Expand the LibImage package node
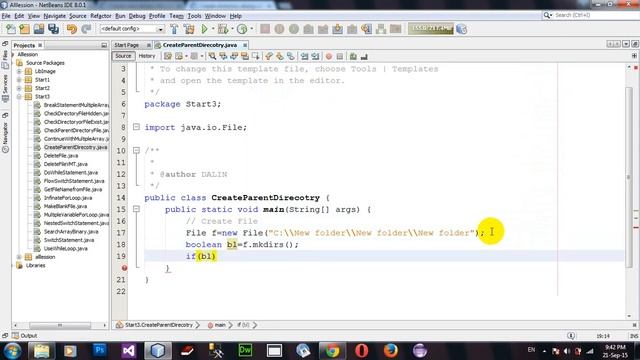Viewport: 640px width, 360px height. [19, 71]
